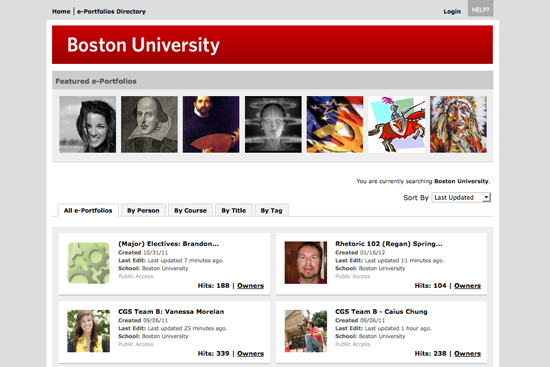Switch to the By Title tab
550x367 pixels.
point(234,211)
